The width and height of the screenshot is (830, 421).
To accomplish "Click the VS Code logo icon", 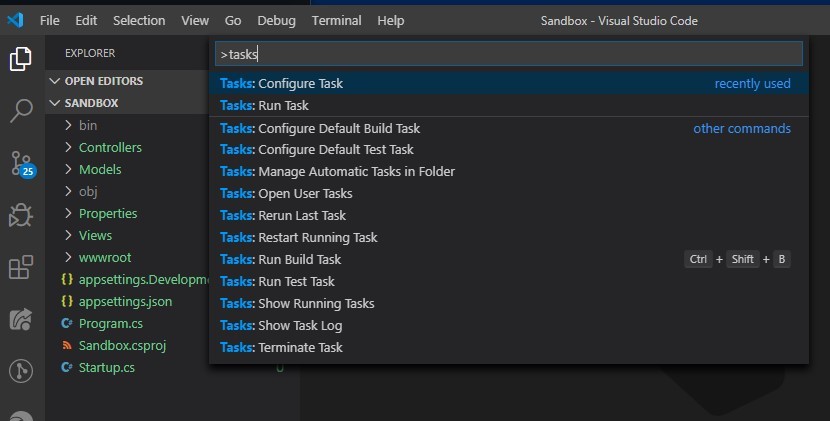I will click(15, 20).
